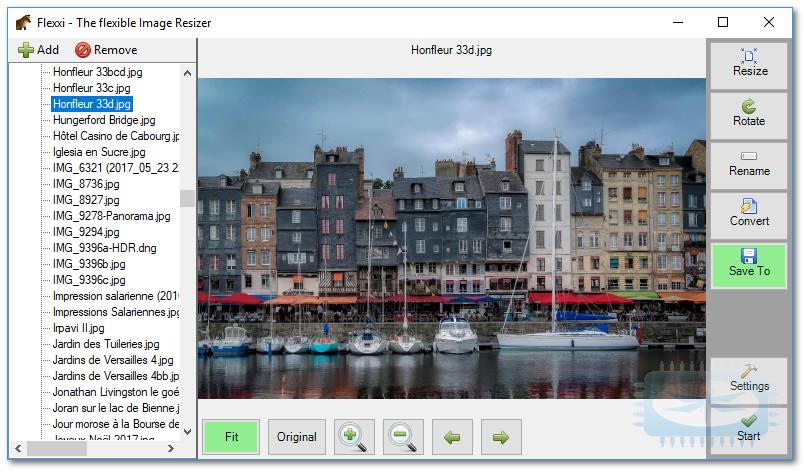Click the horizontal scrollbar thumb below file list
Screen dimensions: 804x471
point(56,448)
